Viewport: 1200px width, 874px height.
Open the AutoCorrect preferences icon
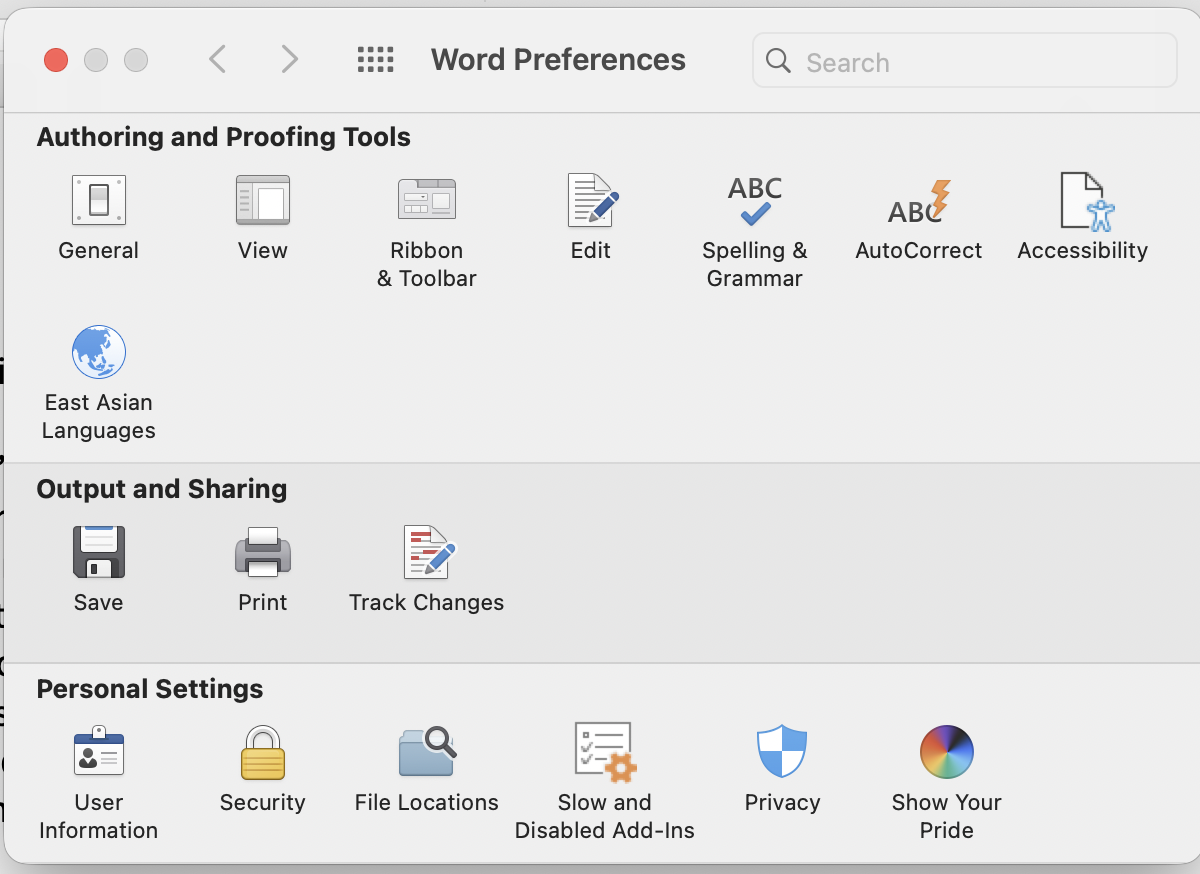pyautogui.click(x=919, y=202)
